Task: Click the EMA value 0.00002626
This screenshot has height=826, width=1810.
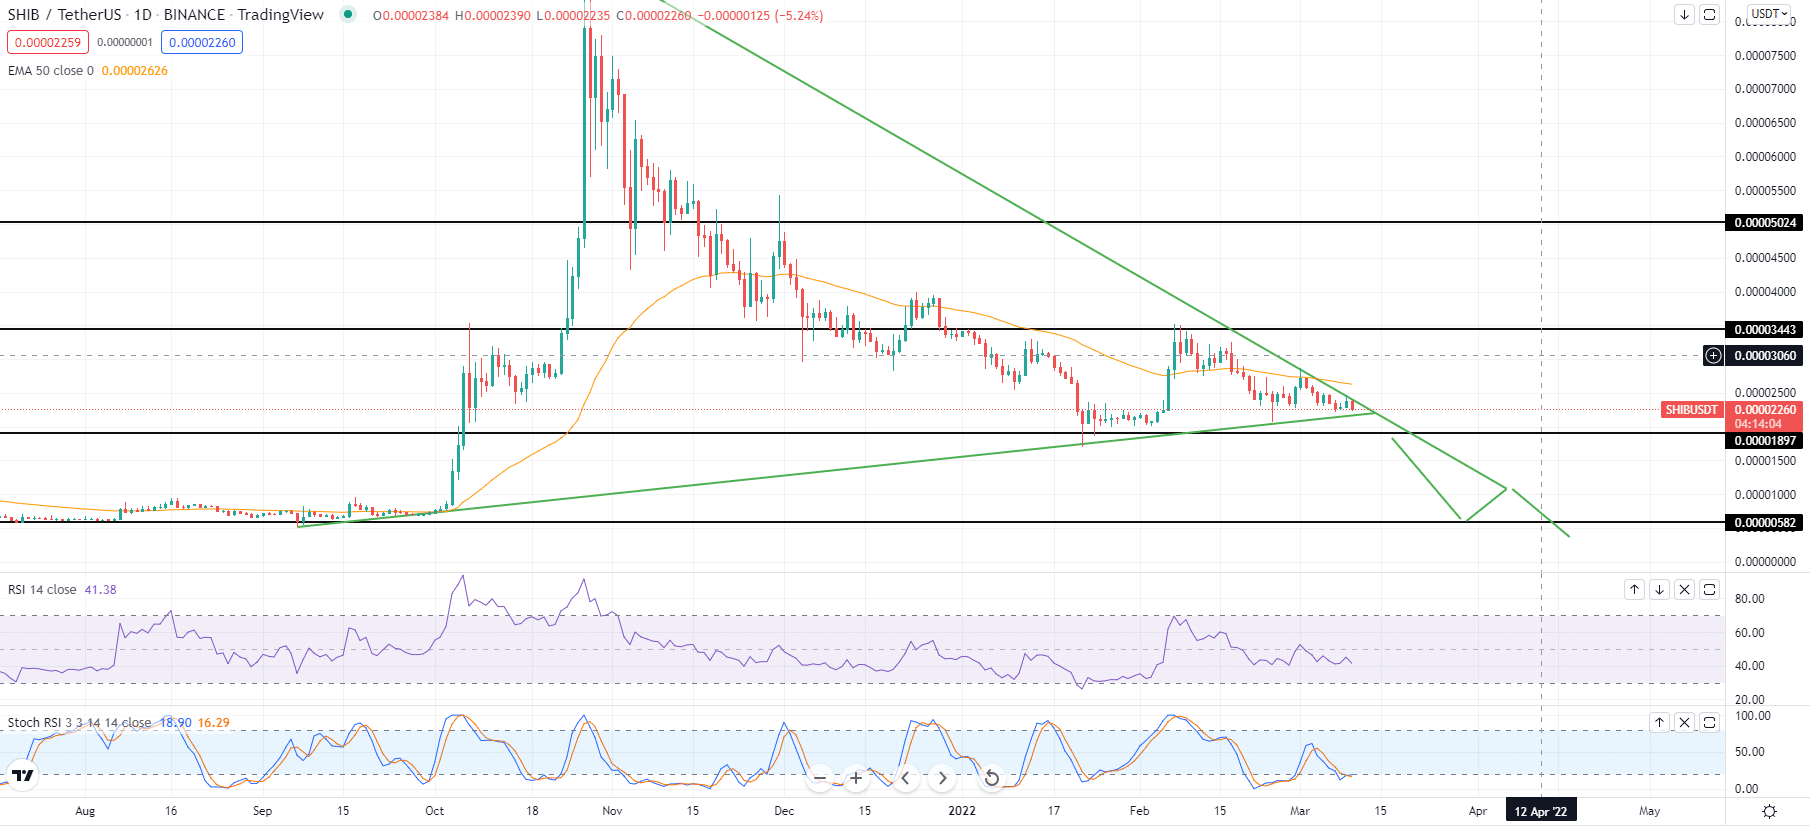Action: [135, 71]
